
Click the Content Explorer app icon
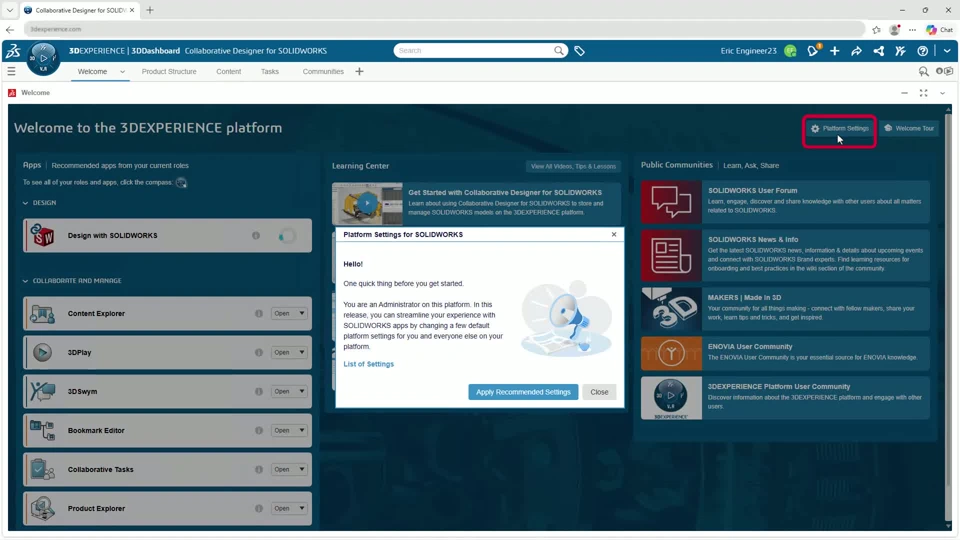(42, 313)
